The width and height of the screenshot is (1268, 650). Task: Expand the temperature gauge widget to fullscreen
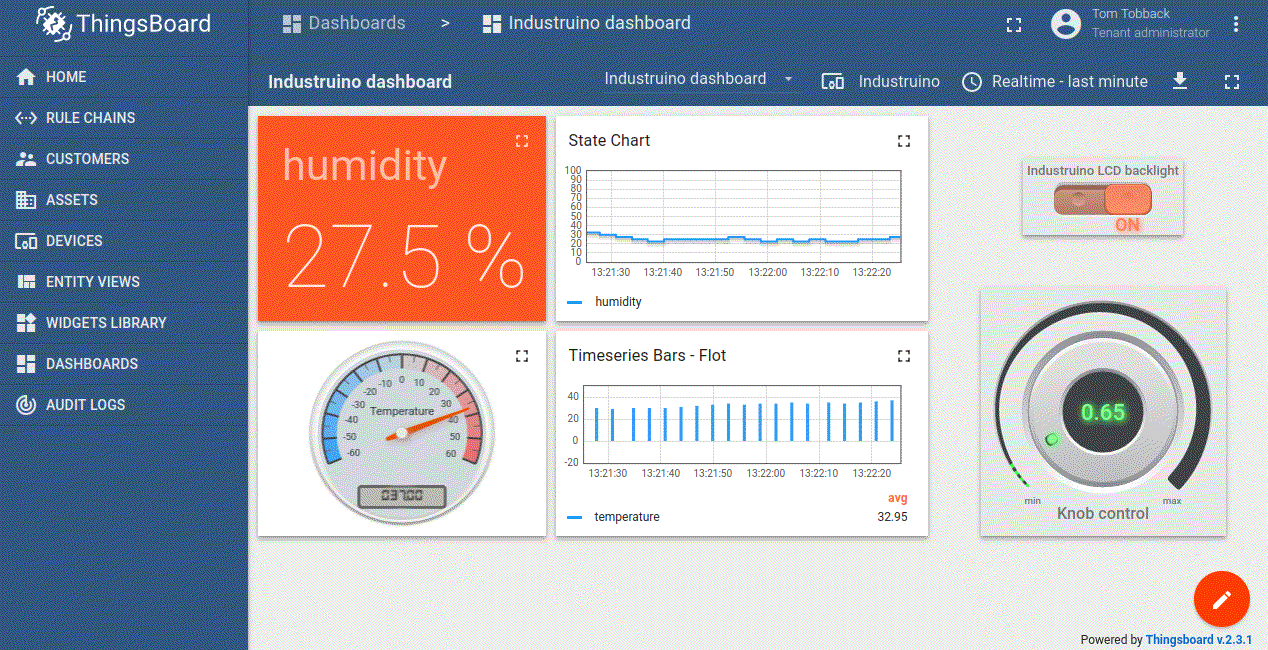click(521, 356)
